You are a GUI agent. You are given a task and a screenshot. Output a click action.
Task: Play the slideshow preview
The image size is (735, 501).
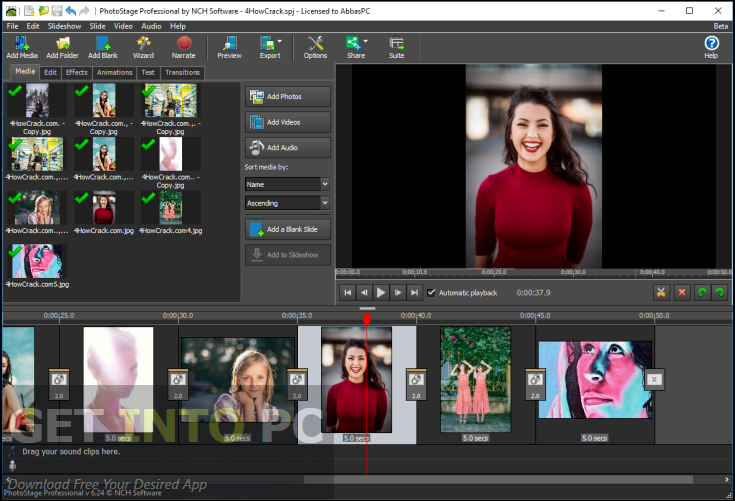click(381, 292)
